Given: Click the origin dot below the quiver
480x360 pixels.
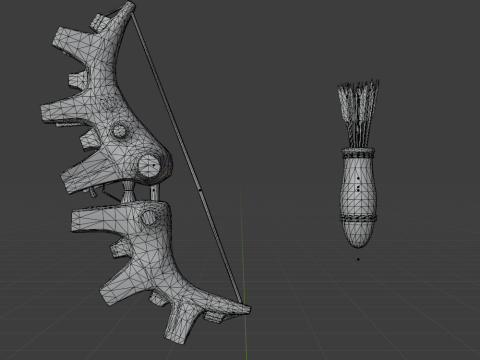Looking at the screenshot, I should point(358,259).
